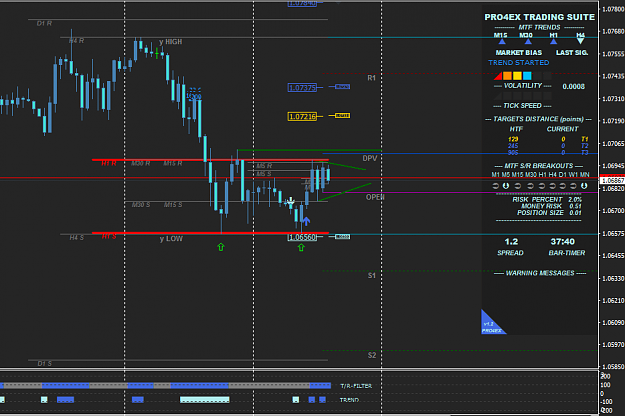This screenshot has height=416, width=625.
Task: Click the H4 white down arrow in MTF Trends
Action: 580,41
